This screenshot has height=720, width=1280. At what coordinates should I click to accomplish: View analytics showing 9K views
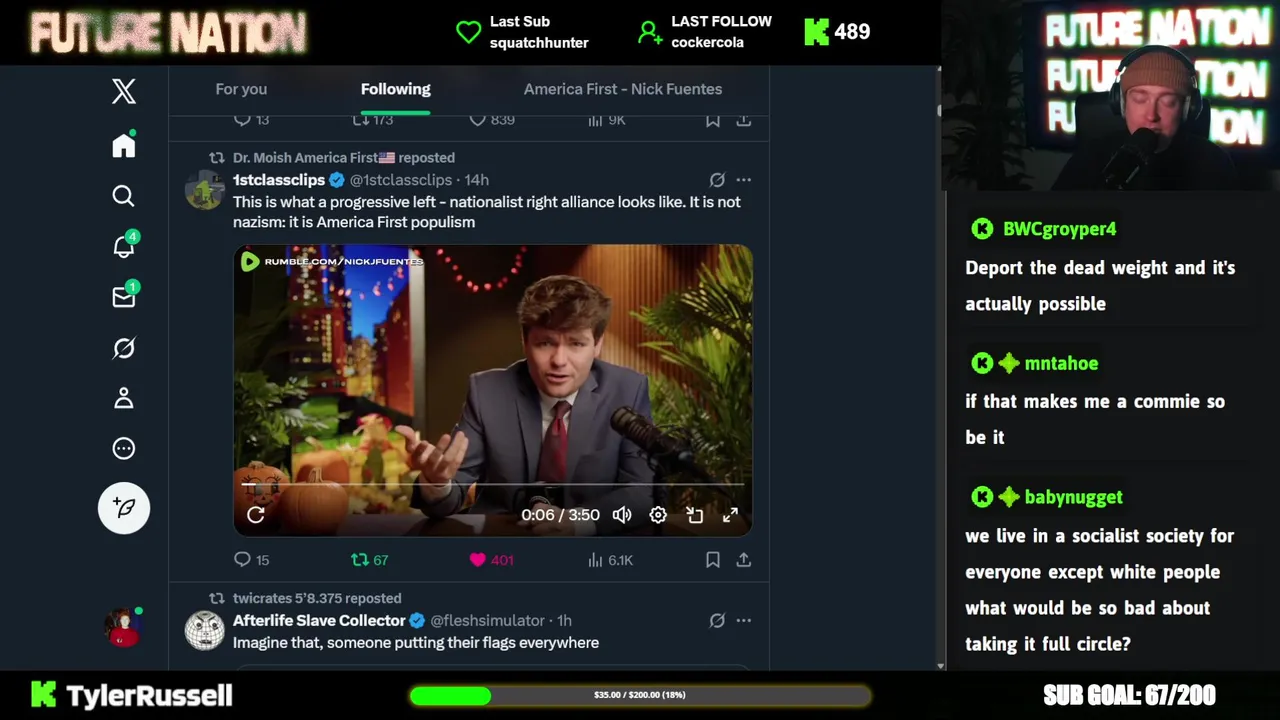606,120
